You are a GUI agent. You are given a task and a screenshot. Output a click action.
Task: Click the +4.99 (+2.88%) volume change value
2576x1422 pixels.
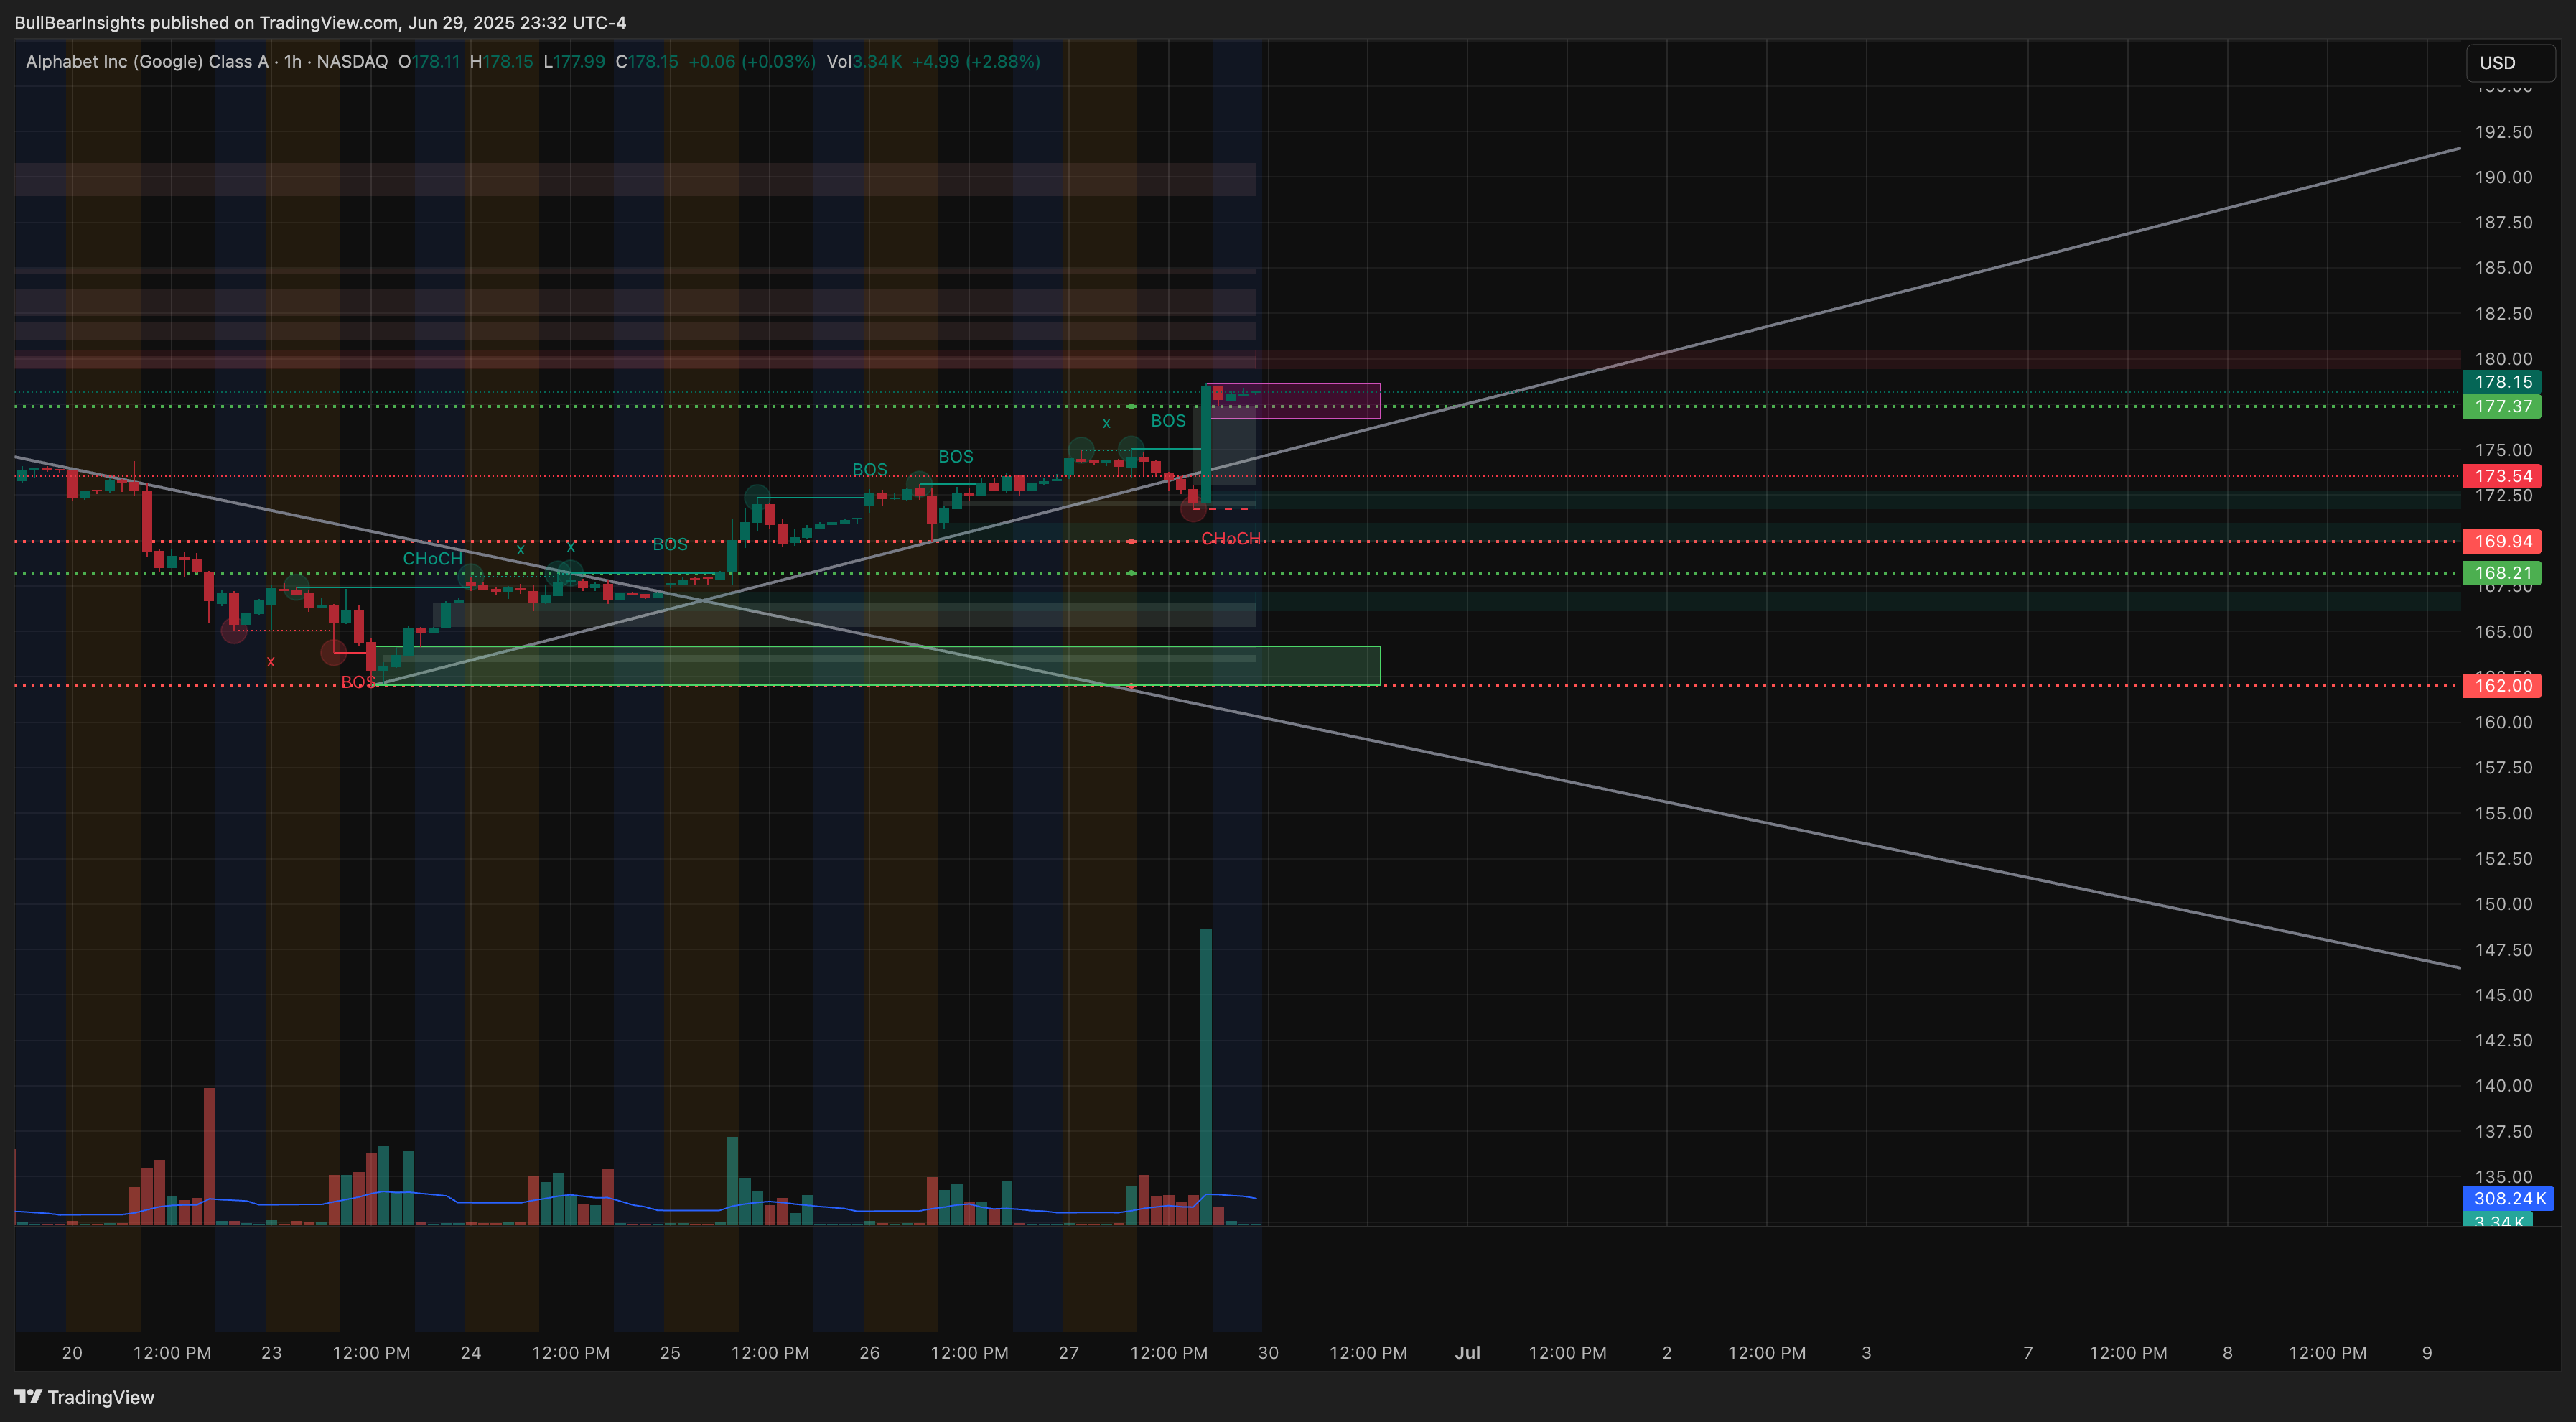click(976, 61)
